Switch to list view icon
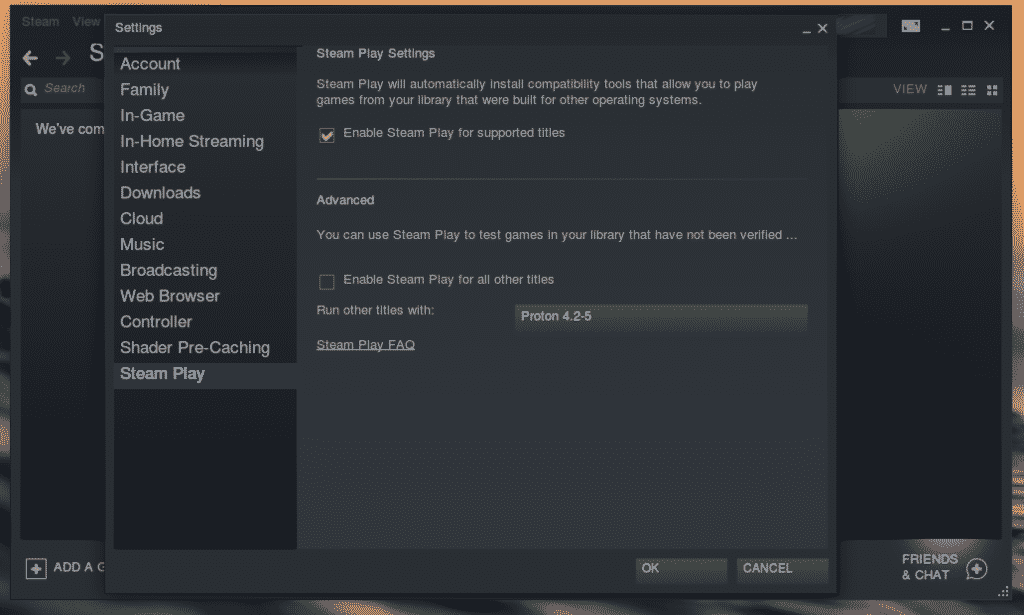Screen dimensions: 1024x615 point(968,90)
